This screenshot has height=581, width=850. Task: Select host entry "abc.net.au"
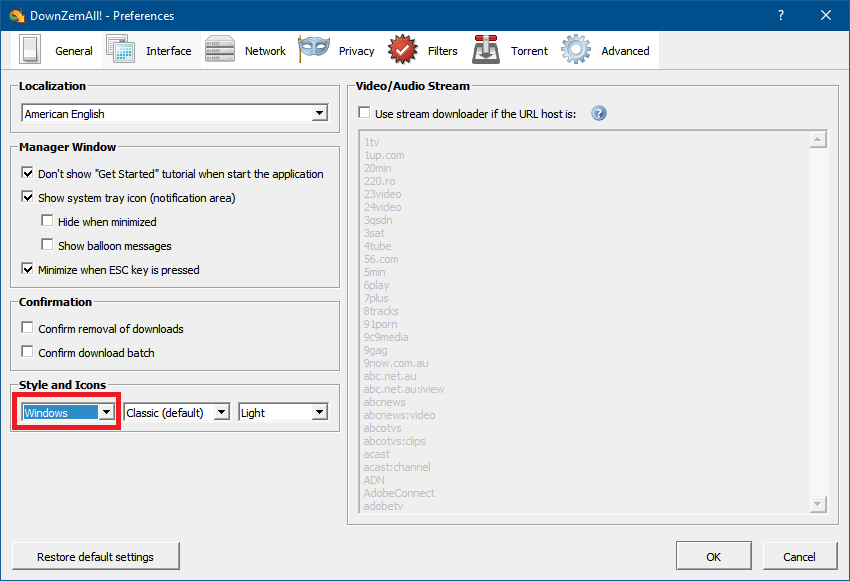(x=390, y=376)
